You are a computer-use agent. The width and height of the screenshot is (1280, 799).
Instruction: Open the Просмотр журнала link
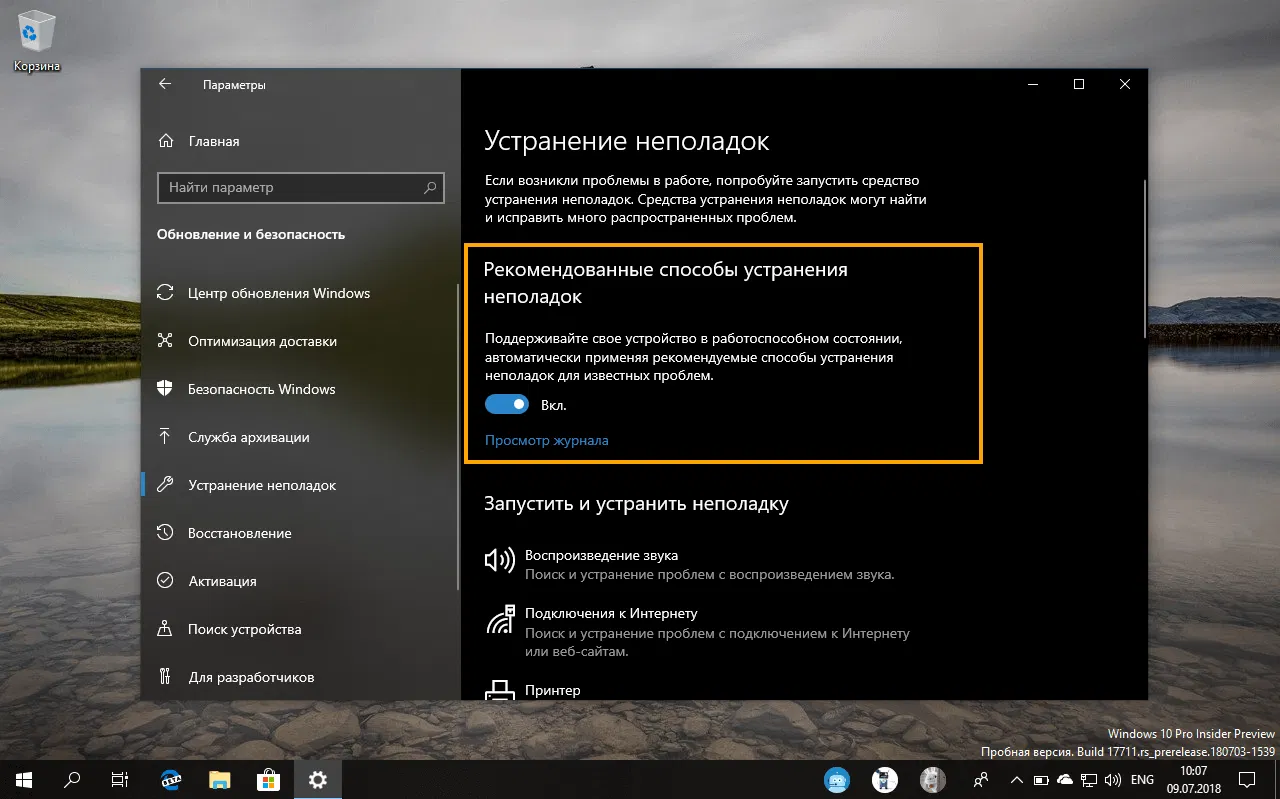pyautogui.click(x=546, y=440)
